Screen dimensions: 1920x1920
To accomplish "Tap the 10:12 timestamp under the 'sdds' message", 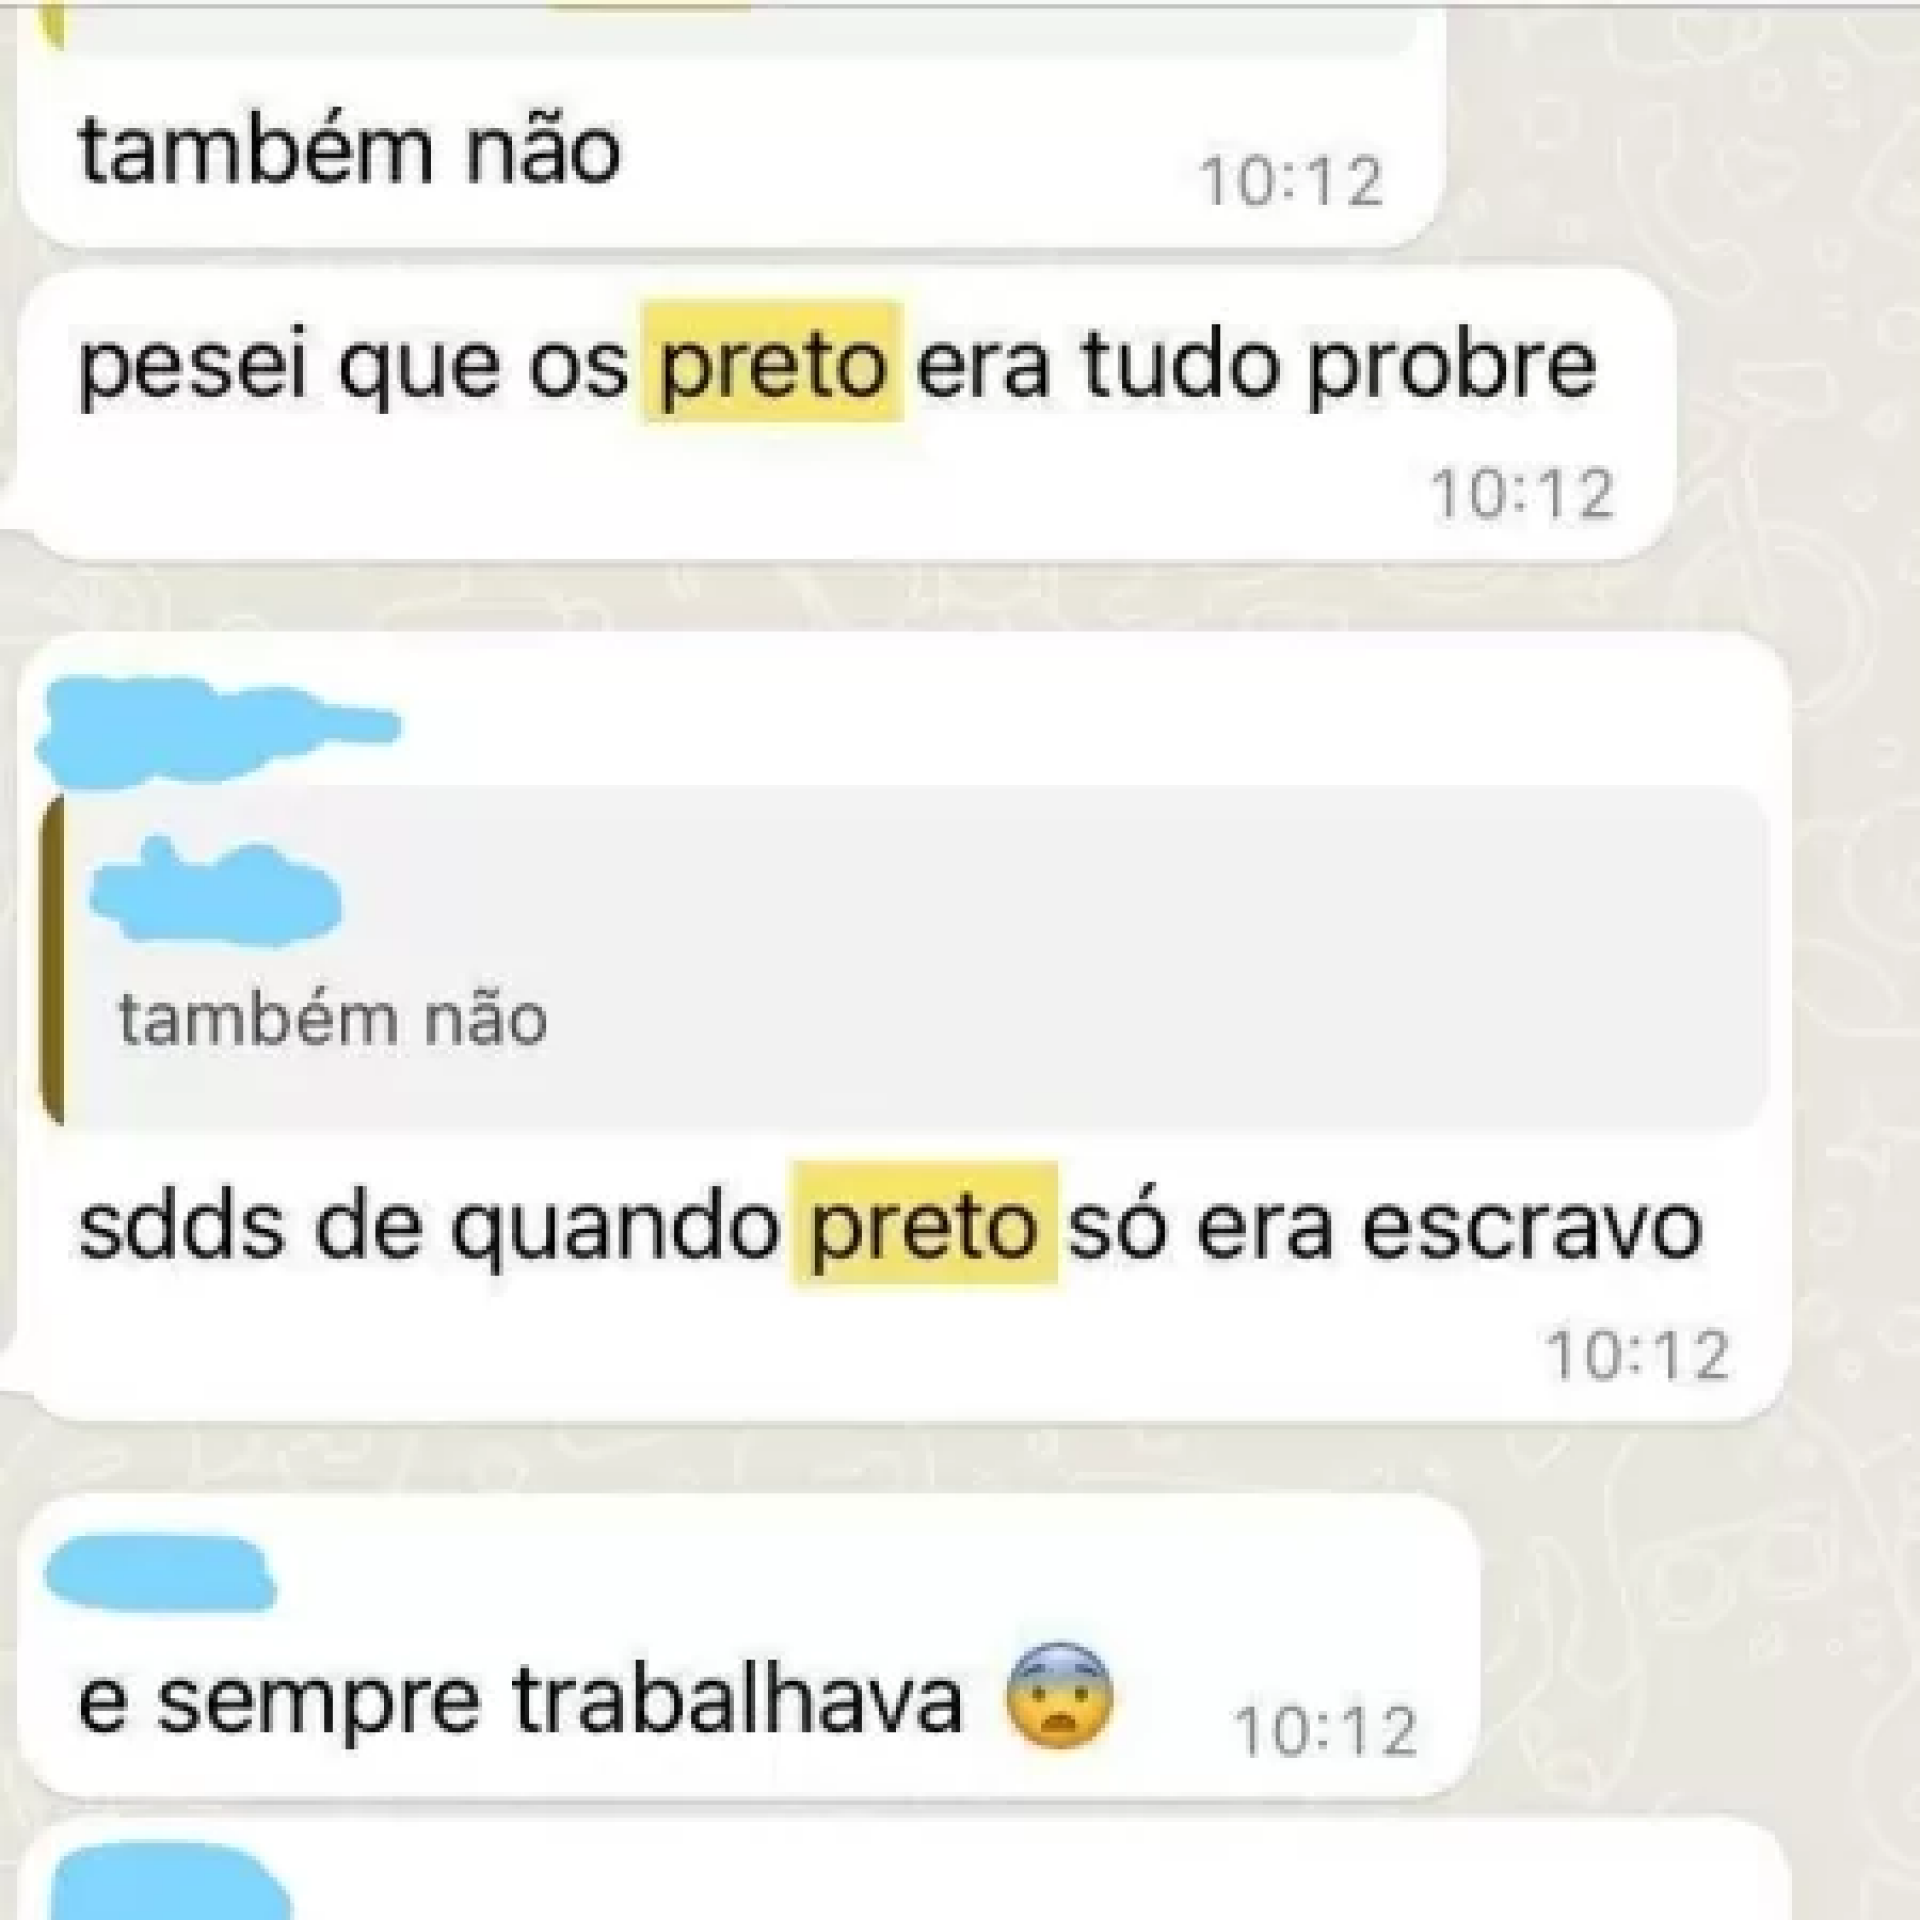I will pos(1637,1356).
